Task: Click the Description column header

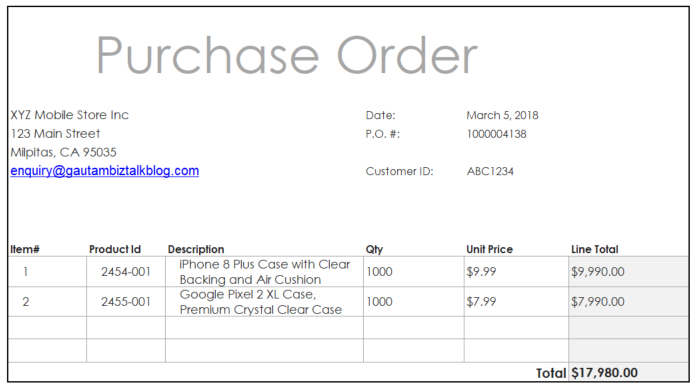Action: [196, 249]
